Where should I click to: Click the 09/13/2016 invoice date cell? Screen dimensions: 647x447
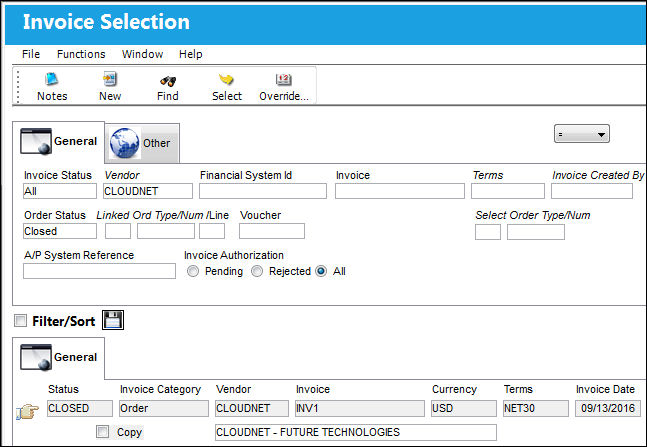(x=608, y=408)
